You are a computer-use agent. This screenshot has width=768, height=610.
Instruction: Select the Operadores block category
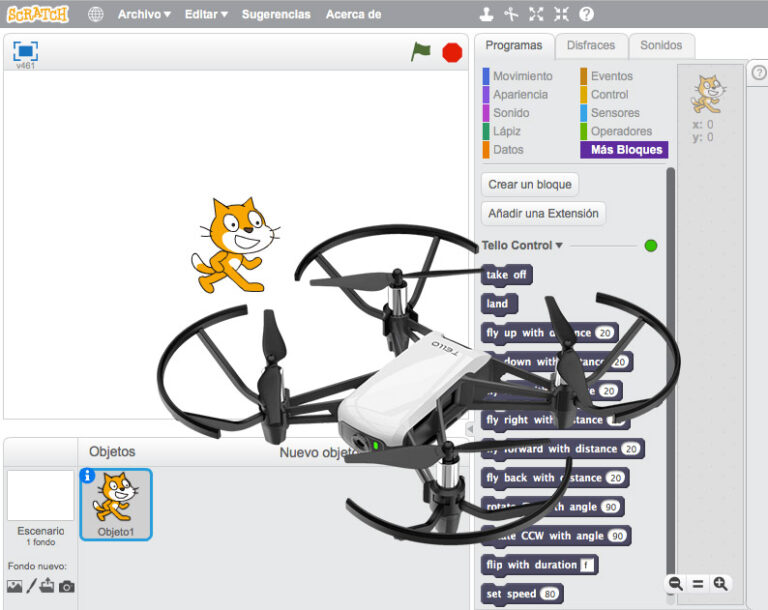[617, 131]
